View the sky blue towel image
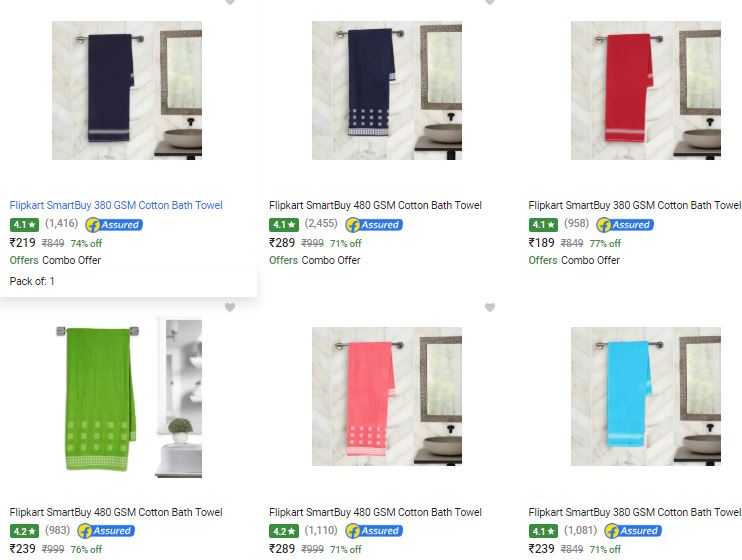 click(x=646, y=397)
